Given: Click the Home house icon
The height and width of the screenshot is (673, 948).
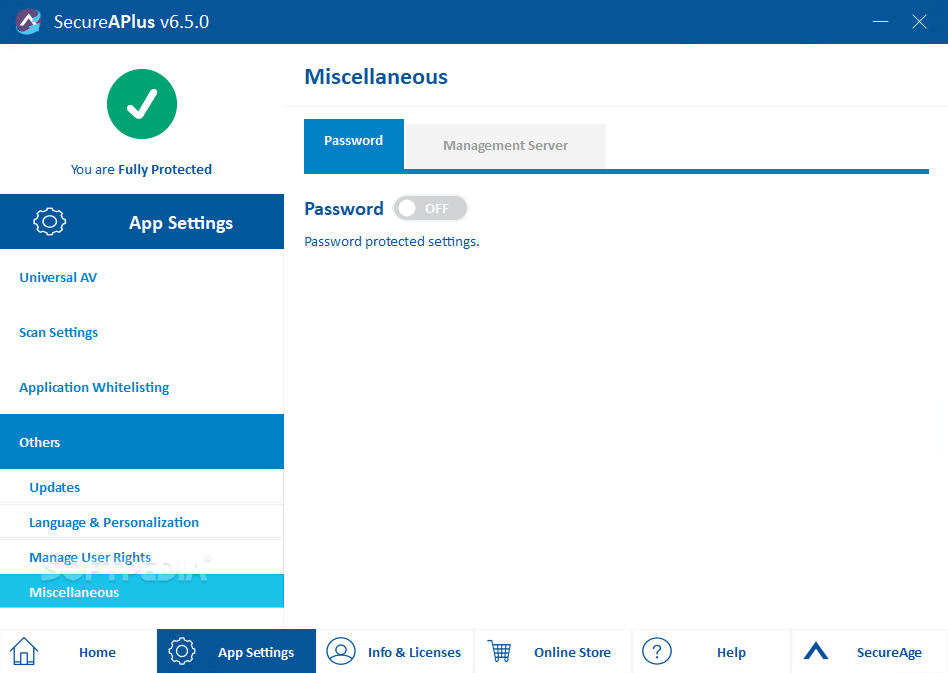Looking at the screenshot, I should coord(24,651).
